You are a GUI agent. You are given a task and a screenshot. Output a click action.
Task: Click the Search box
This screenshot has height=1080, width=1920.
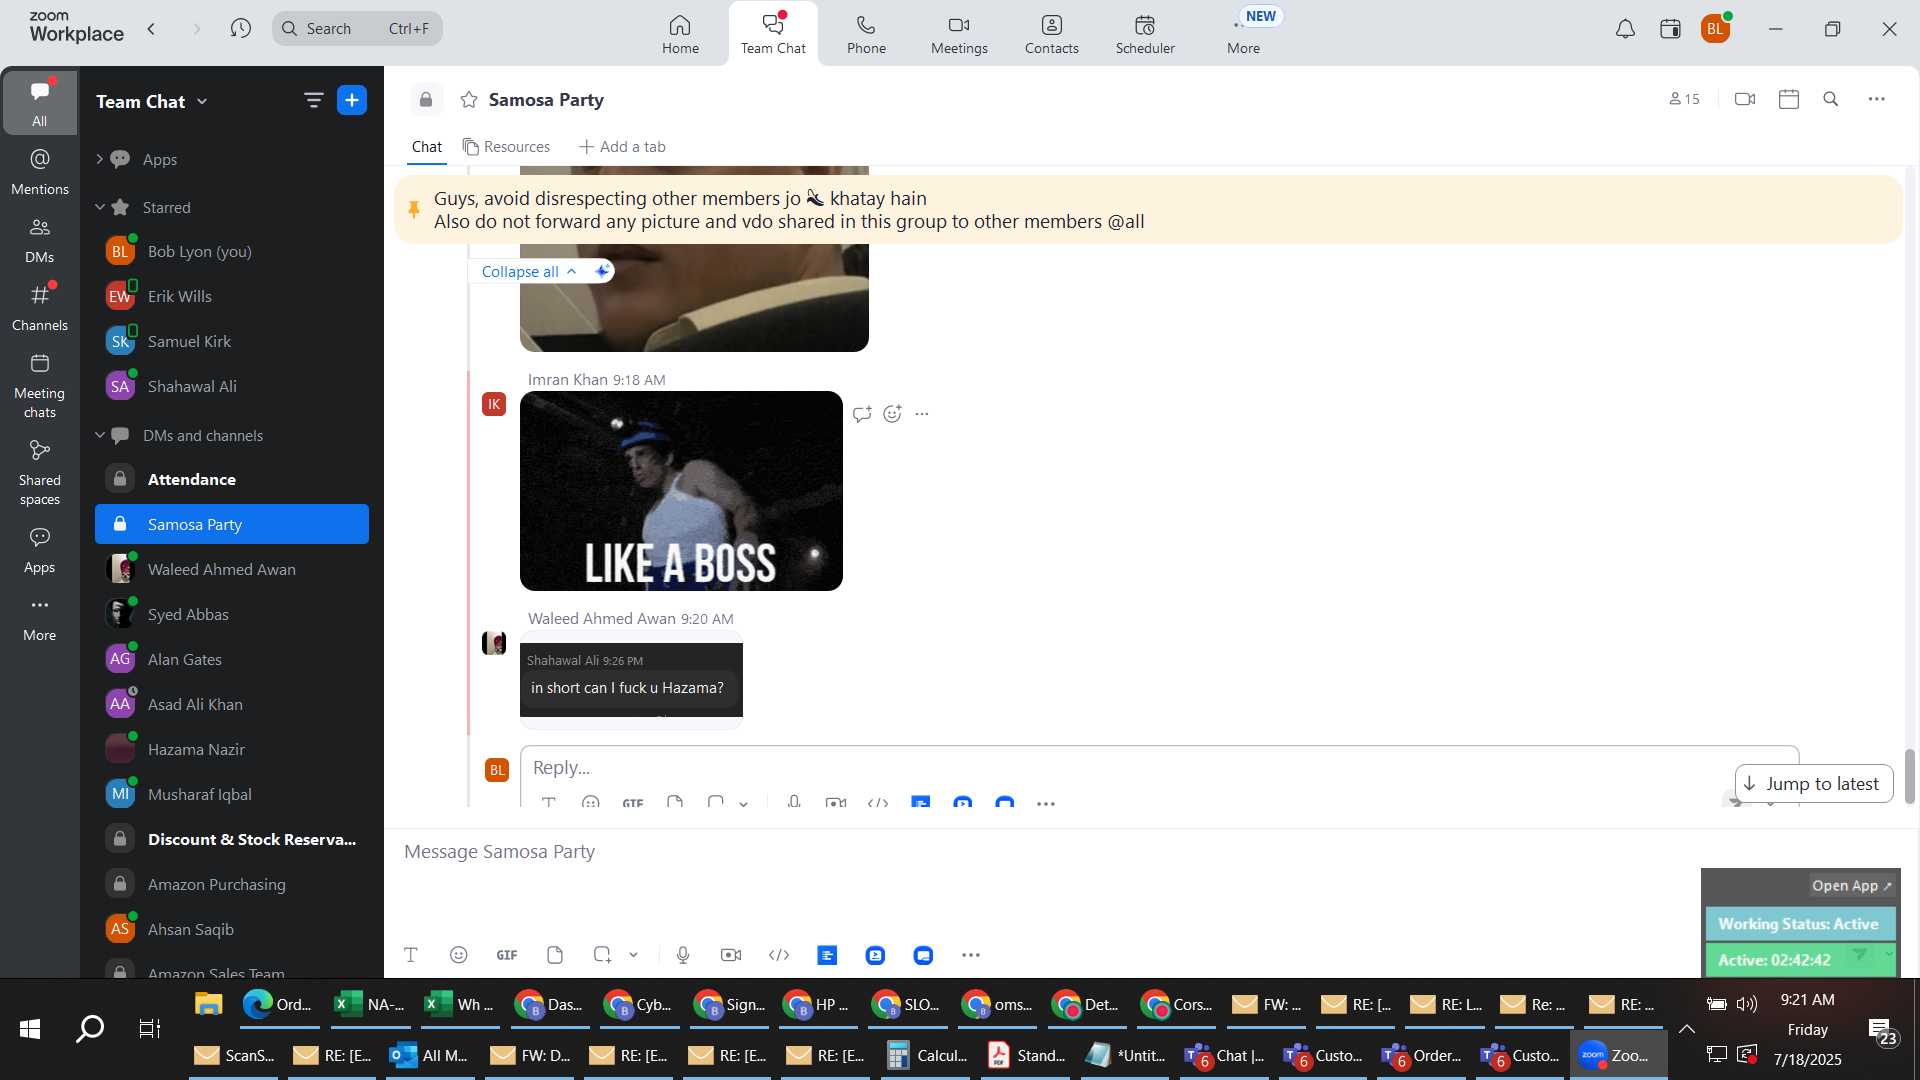[x=357, y=28]
